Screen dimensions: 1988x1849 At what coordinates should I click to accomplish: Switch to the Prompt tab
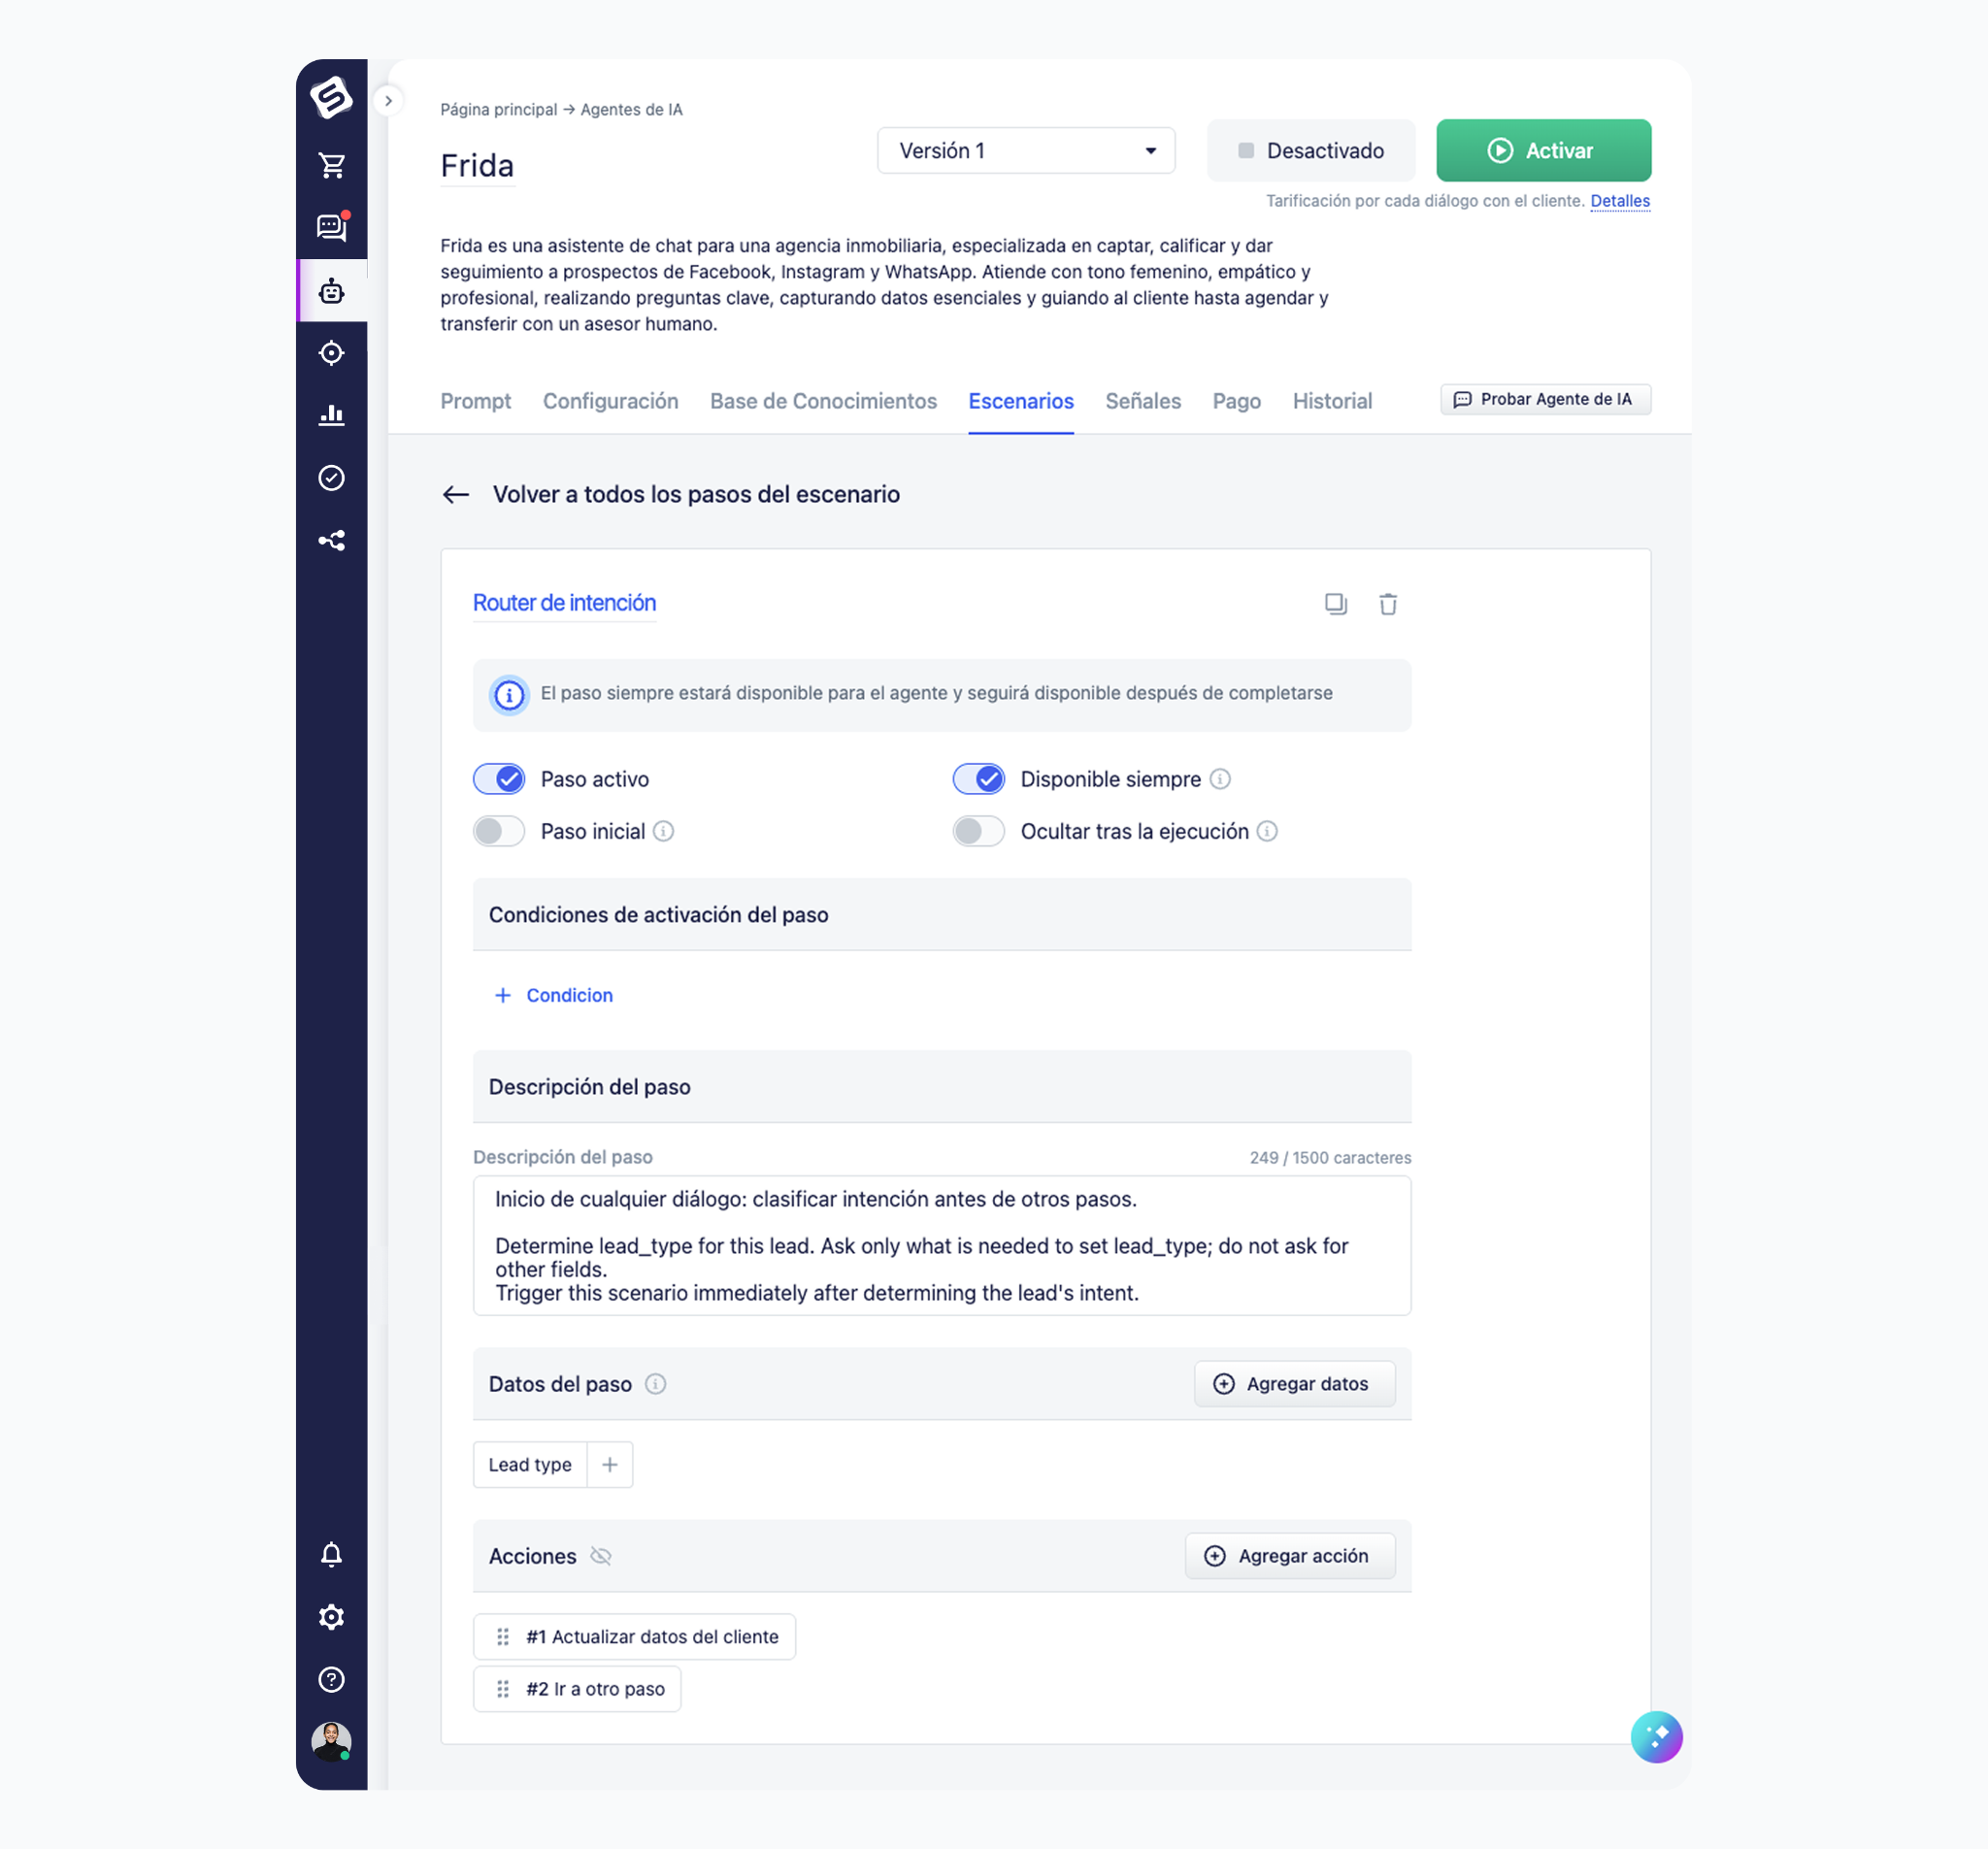(476, 401)
